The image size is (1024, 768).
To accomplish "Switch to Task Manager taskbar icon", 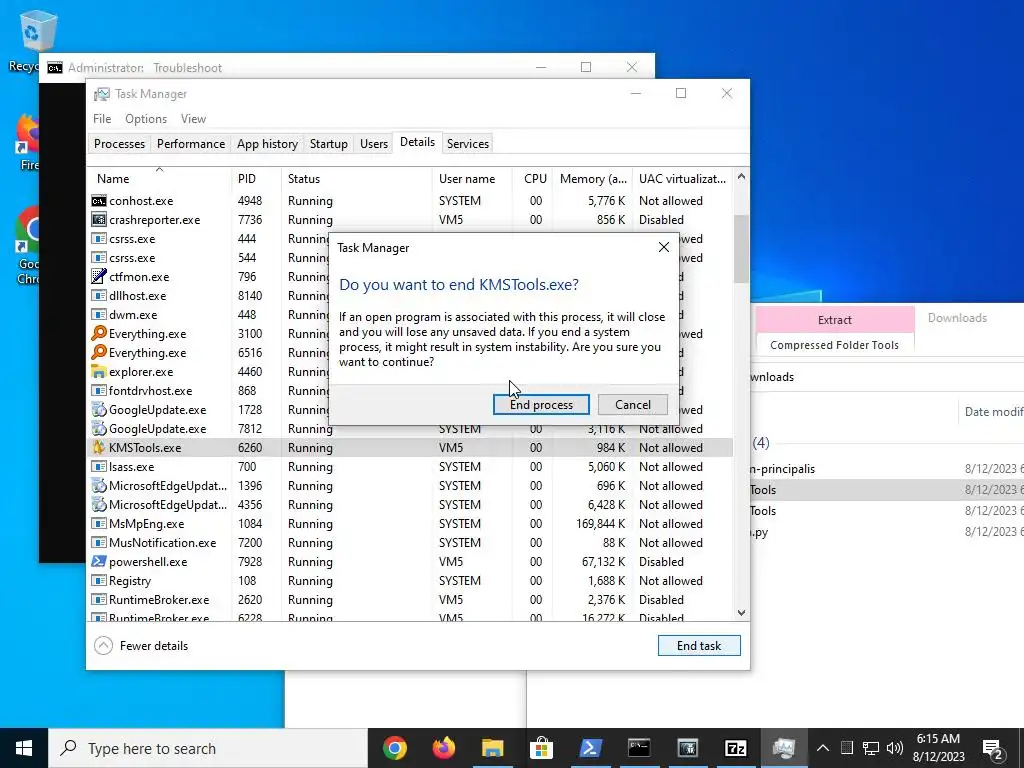I will pos(784,748).
